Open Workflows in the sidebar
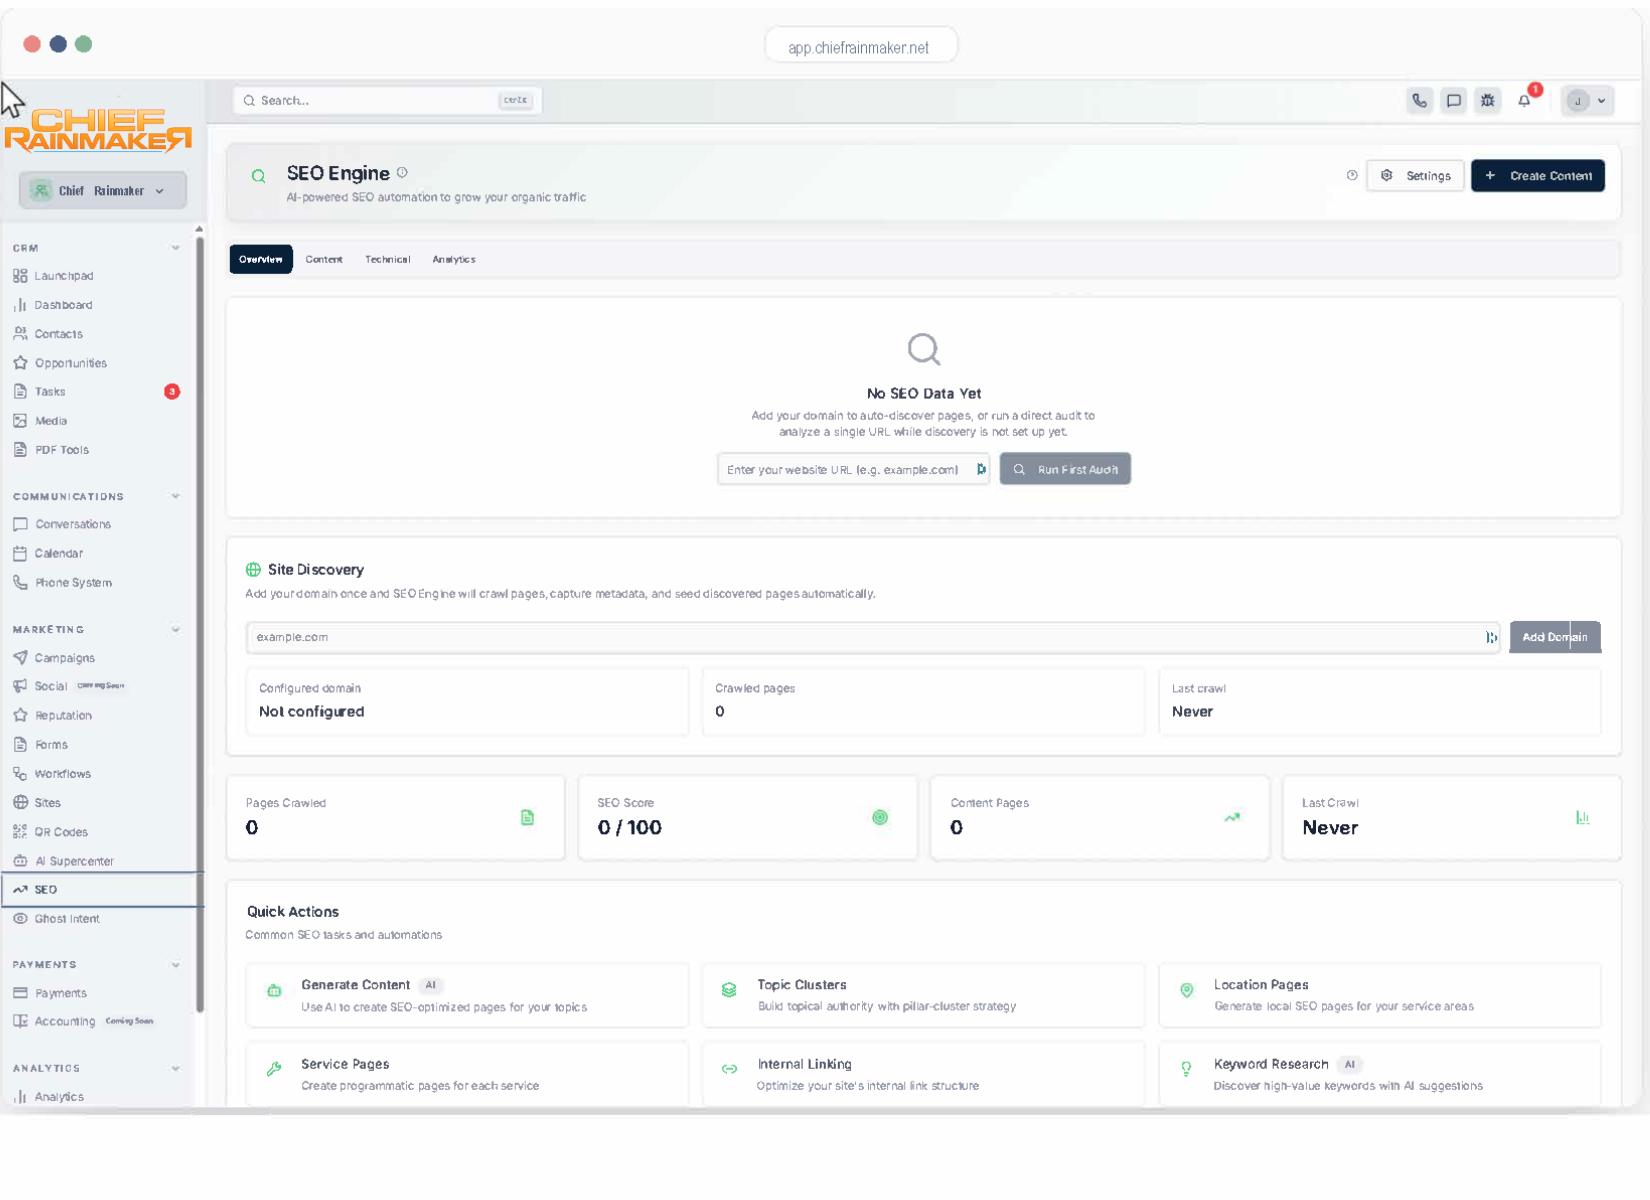Image resolution: width=1650 pixels, height=1200 pixels. (x=62, y=774)
